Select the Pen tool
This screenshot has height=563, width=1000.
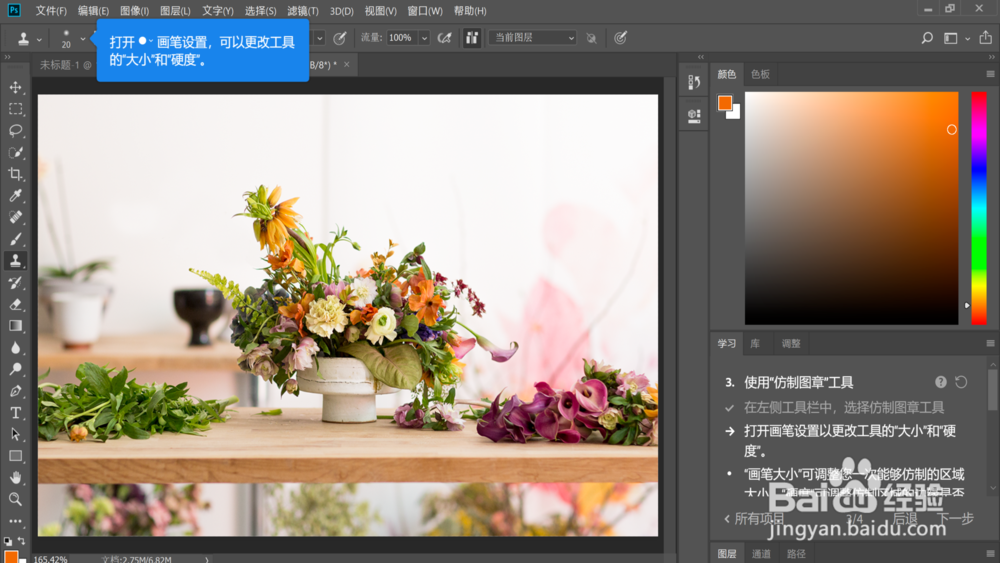click(x=15, y=391)
